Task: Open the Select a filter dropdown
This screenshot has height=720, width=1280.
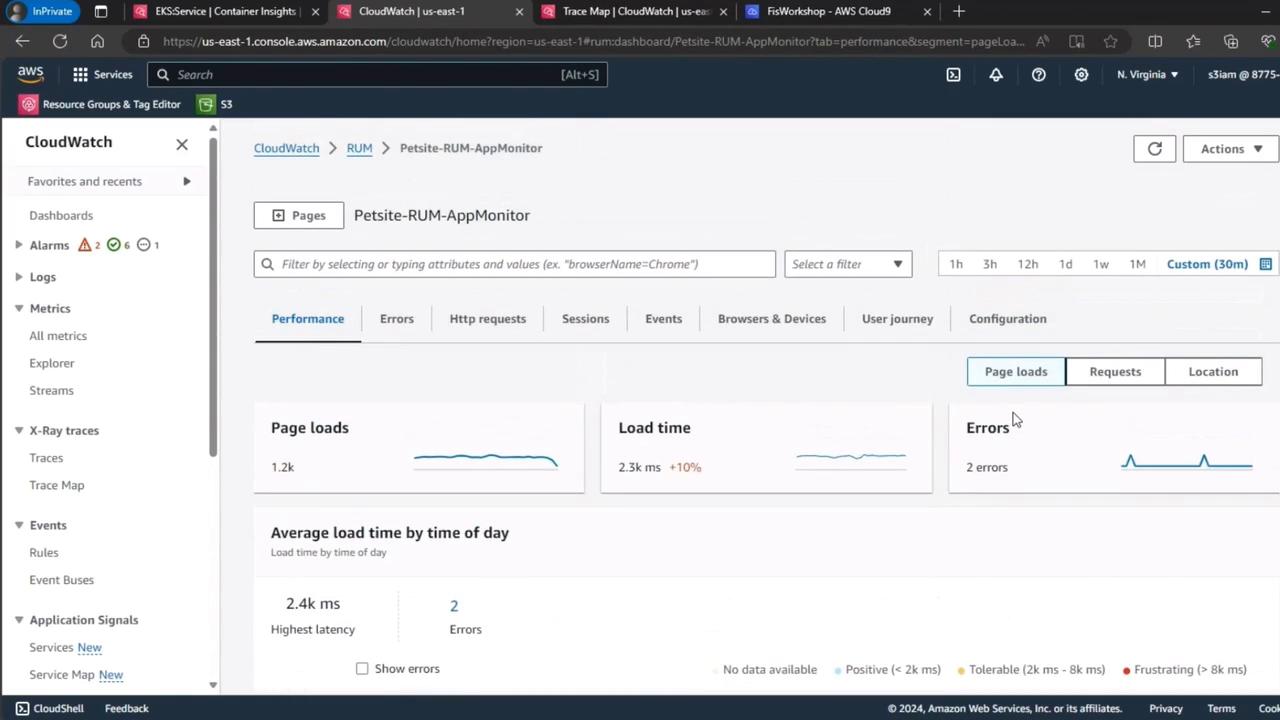Action: point(847,264)
